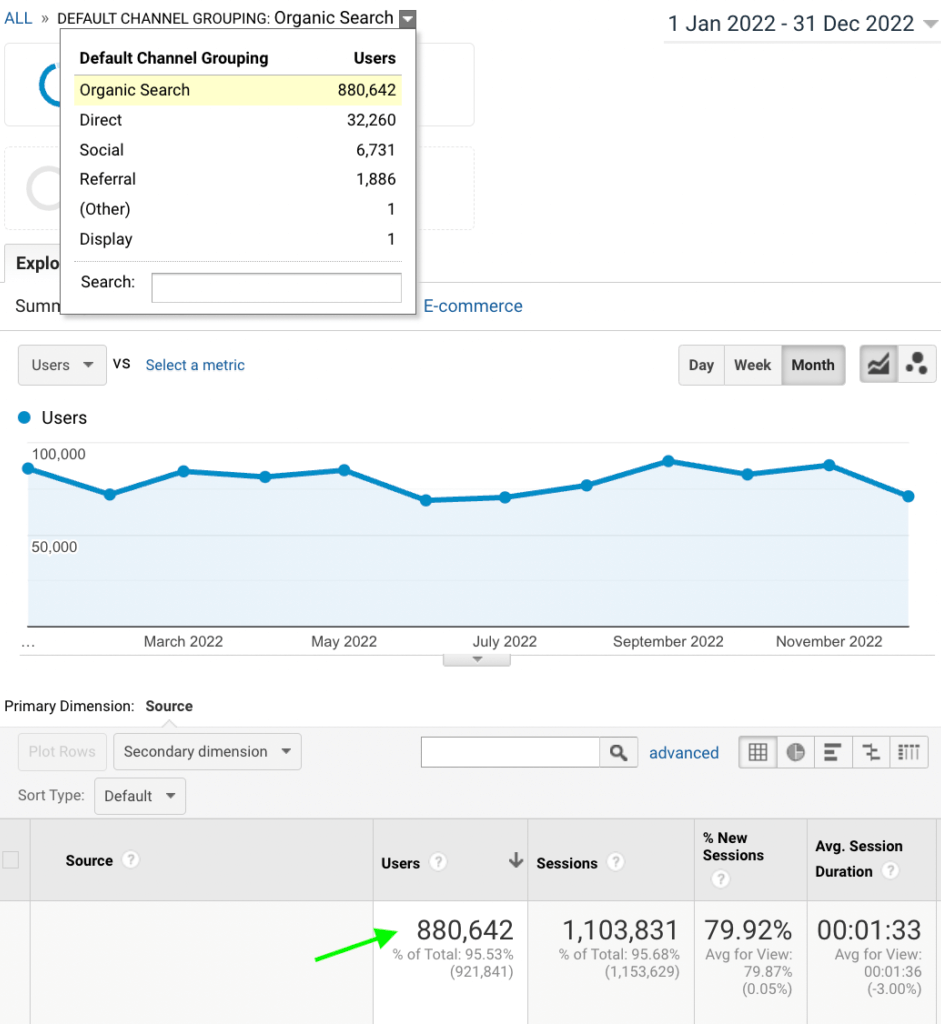Select the data table grid view icon
This screenshot has width=941, height=1024.
pos(758,753)
